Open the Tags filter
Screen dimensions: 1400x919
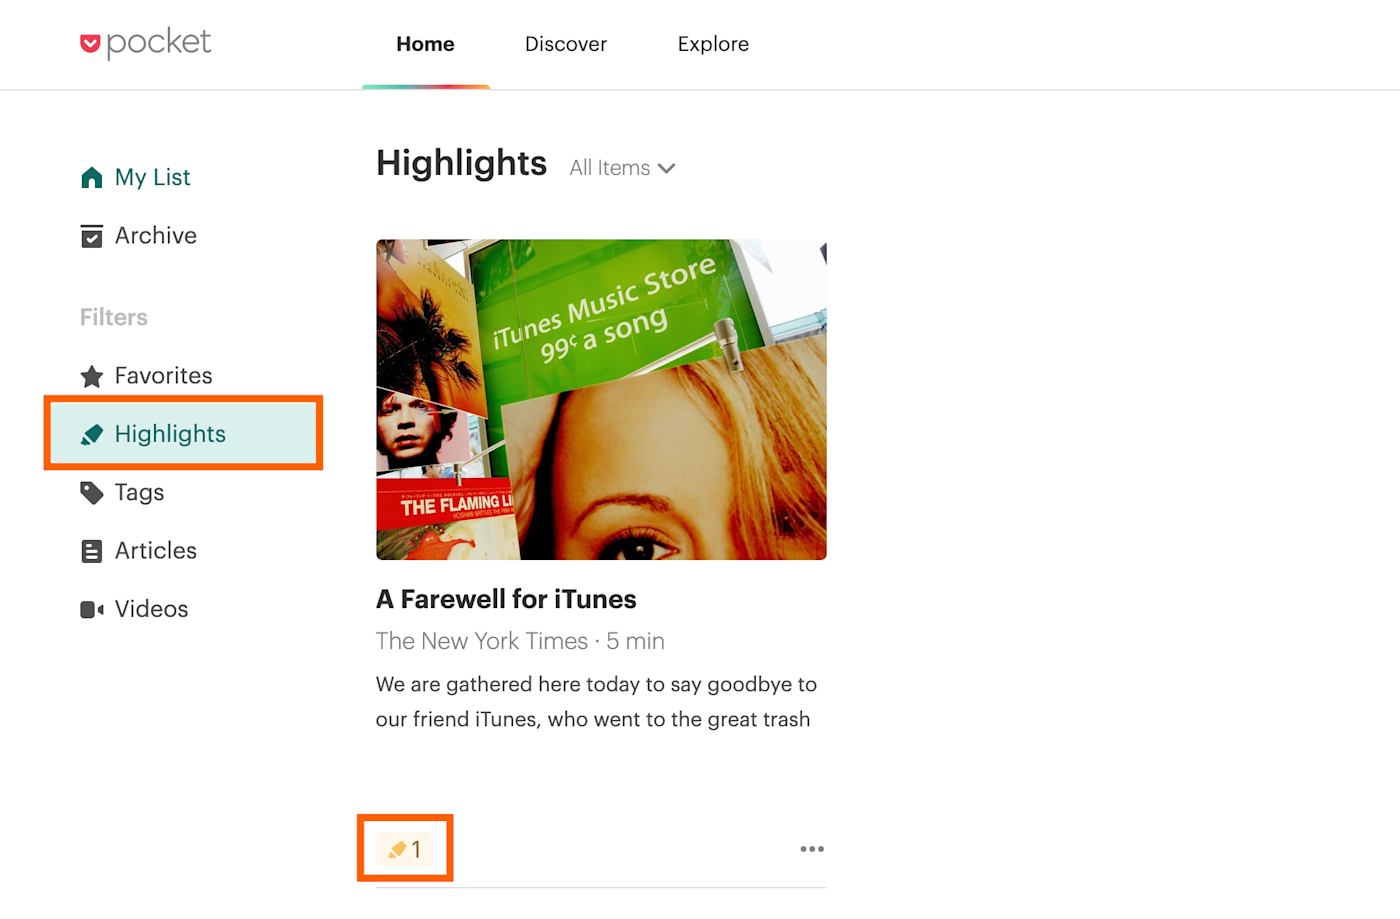coord(139,493)
